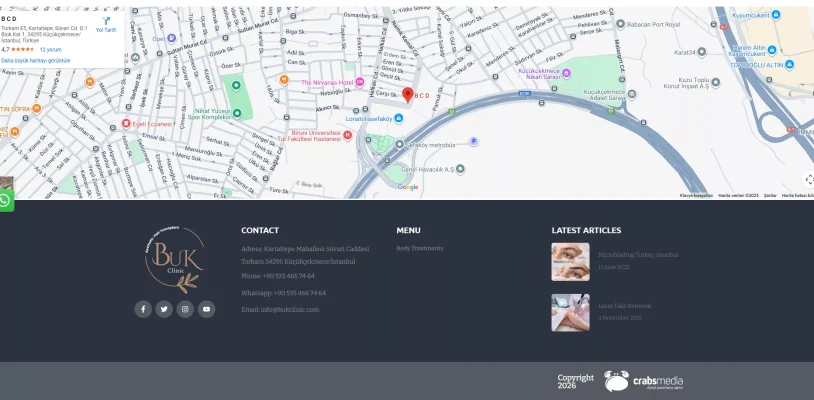Viewport: 814px width, 400px height.
Task: Open the Body Treatments menu item
Action: click(419, 248)
